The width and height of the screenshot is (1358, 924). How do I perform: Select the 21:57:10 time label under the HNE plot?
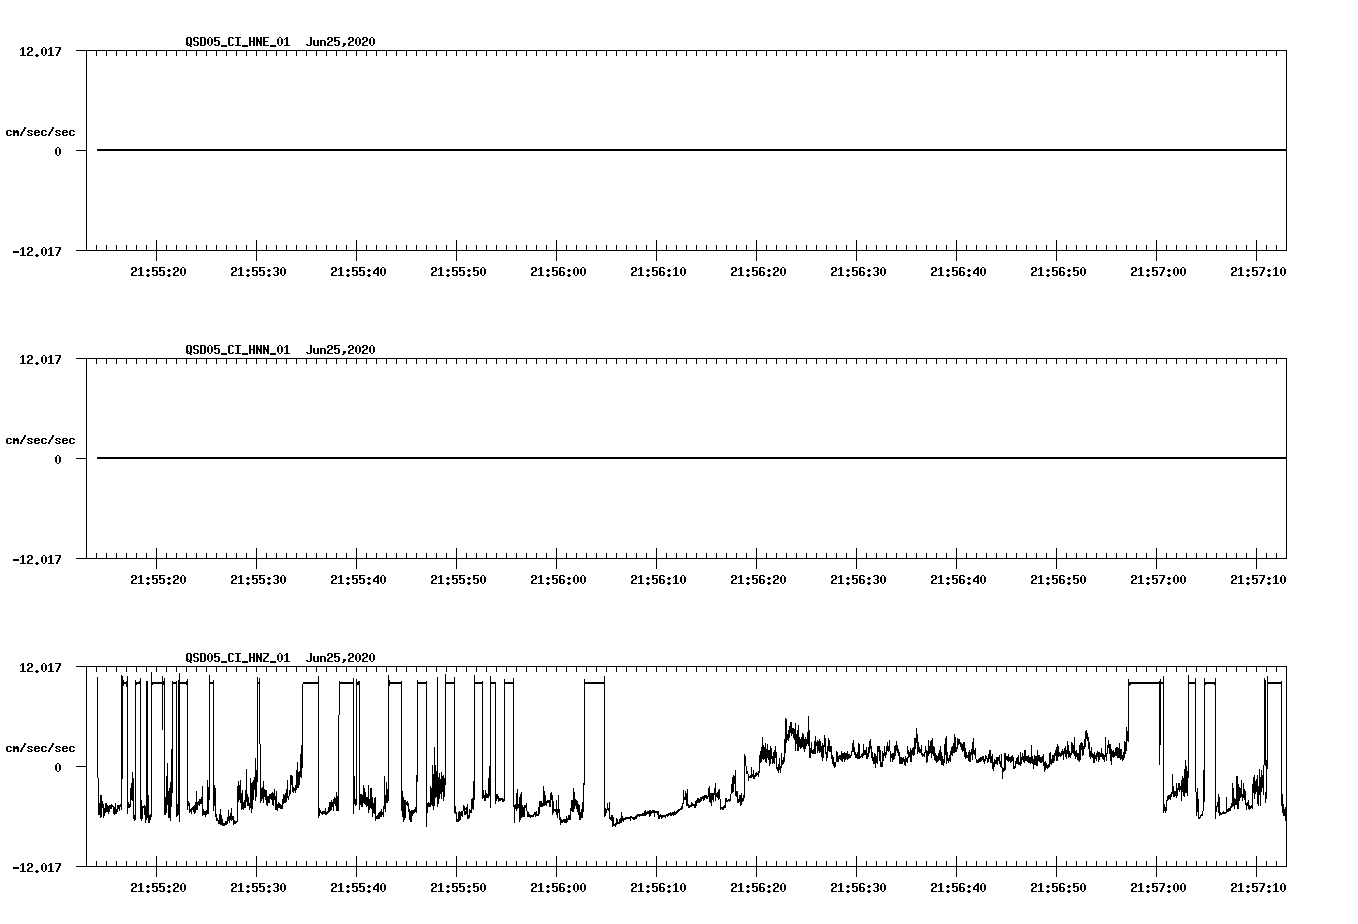[x=1258, y=271]
